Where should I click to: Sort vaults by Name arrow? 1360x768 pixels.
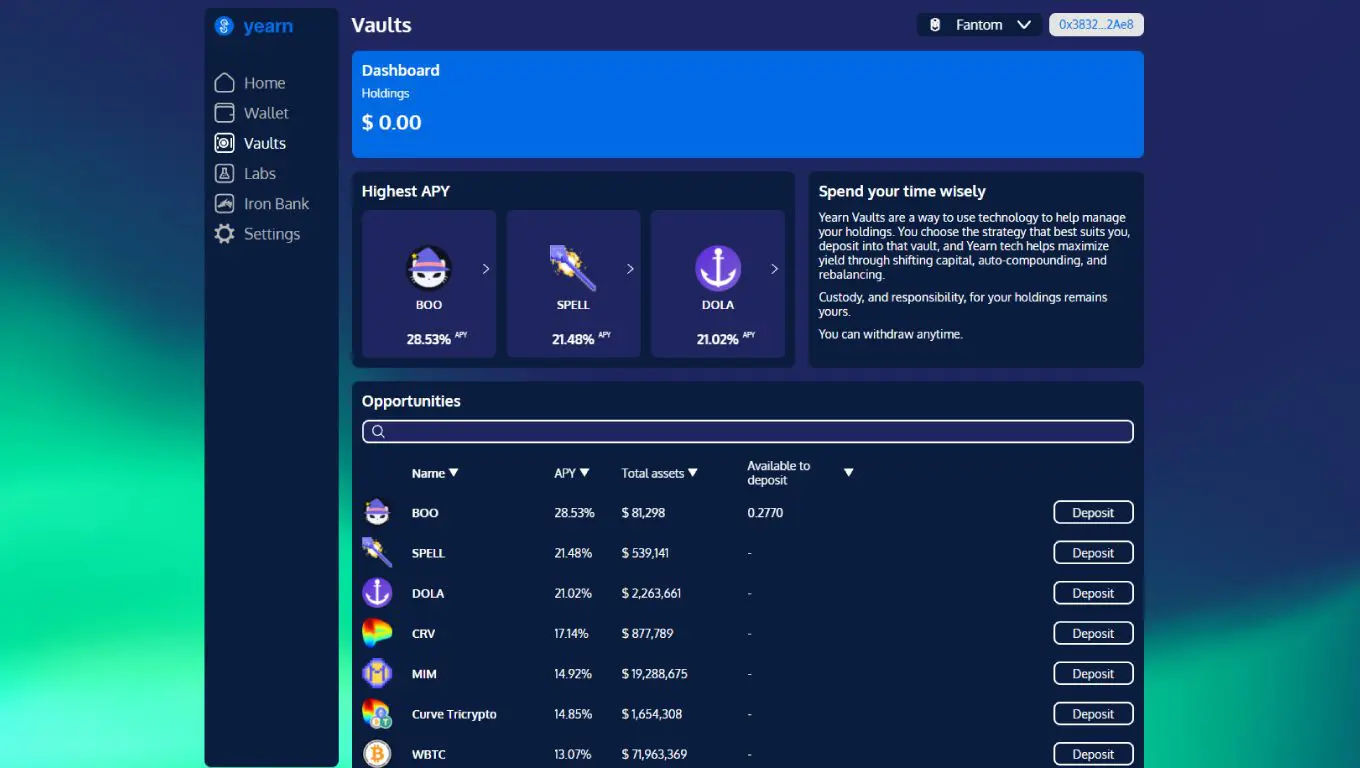click(x=453, y=473)
